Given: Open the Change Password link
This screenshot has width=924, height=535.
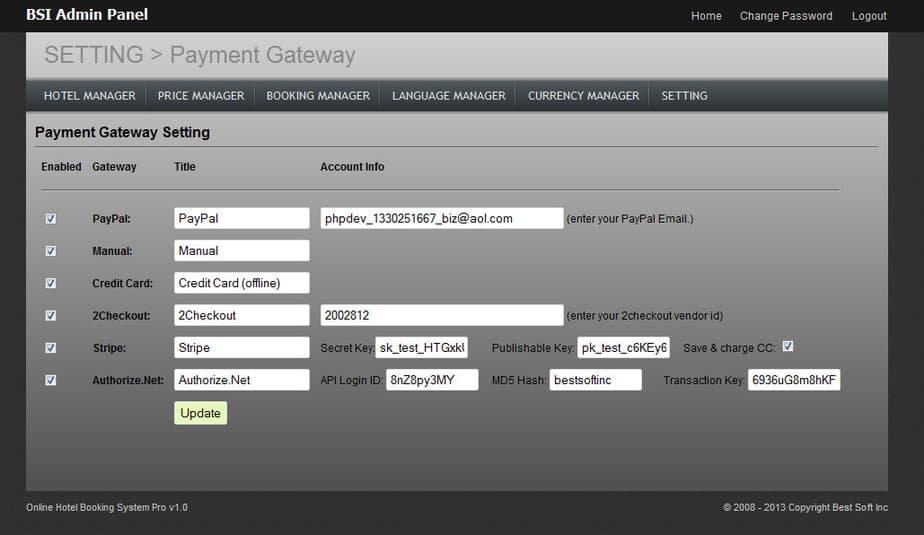Looking at the screenshot, I should [786, 16].
